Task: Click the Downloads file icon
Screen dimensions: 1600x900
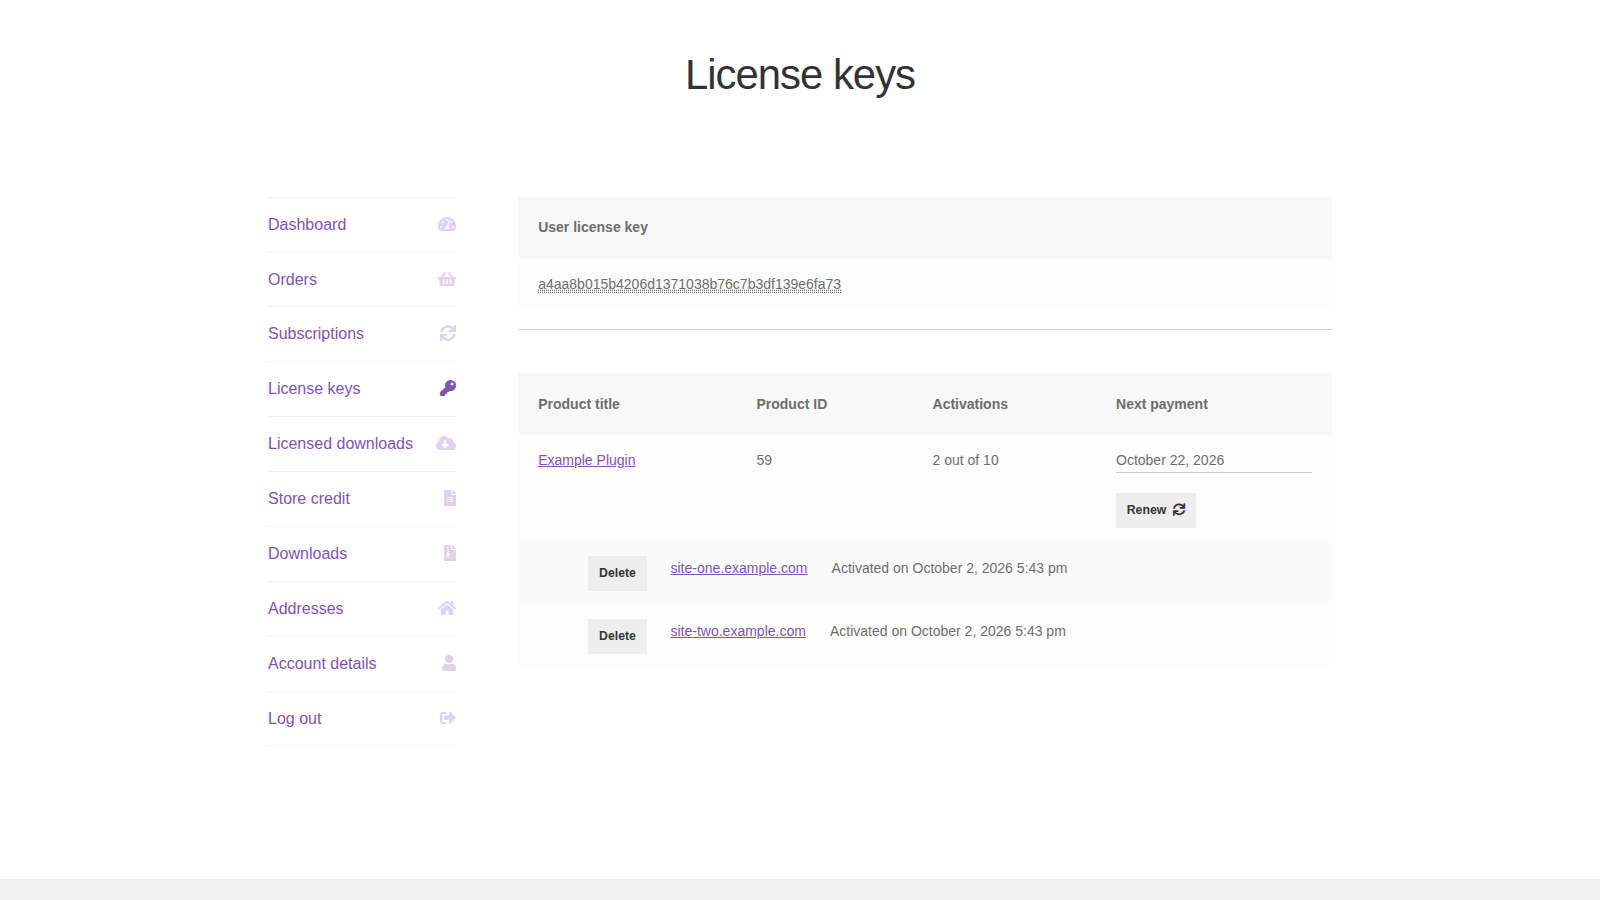Action: pyautogui.click(x=450, y=553)
